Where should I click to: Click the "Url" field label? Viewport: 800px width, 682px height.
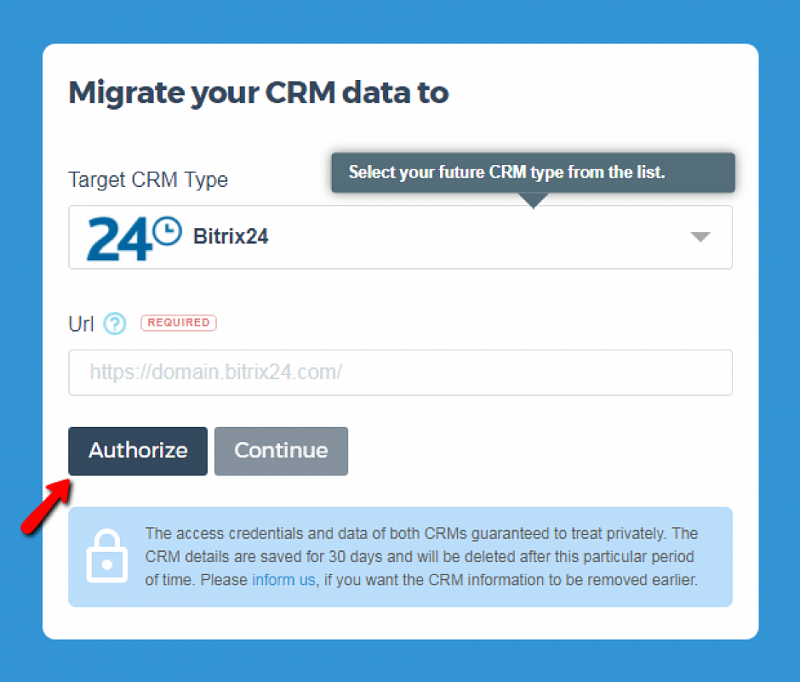point(81,324)
